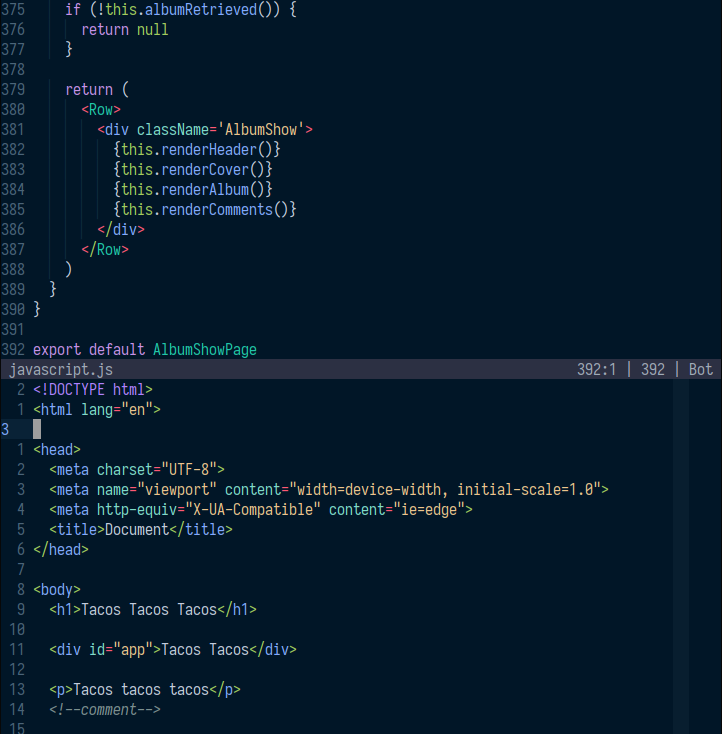This screenshot has width=722, height=734.
Task: Click the "width=device-width, initial-scale=1.0" string
Action: point(445,490)
